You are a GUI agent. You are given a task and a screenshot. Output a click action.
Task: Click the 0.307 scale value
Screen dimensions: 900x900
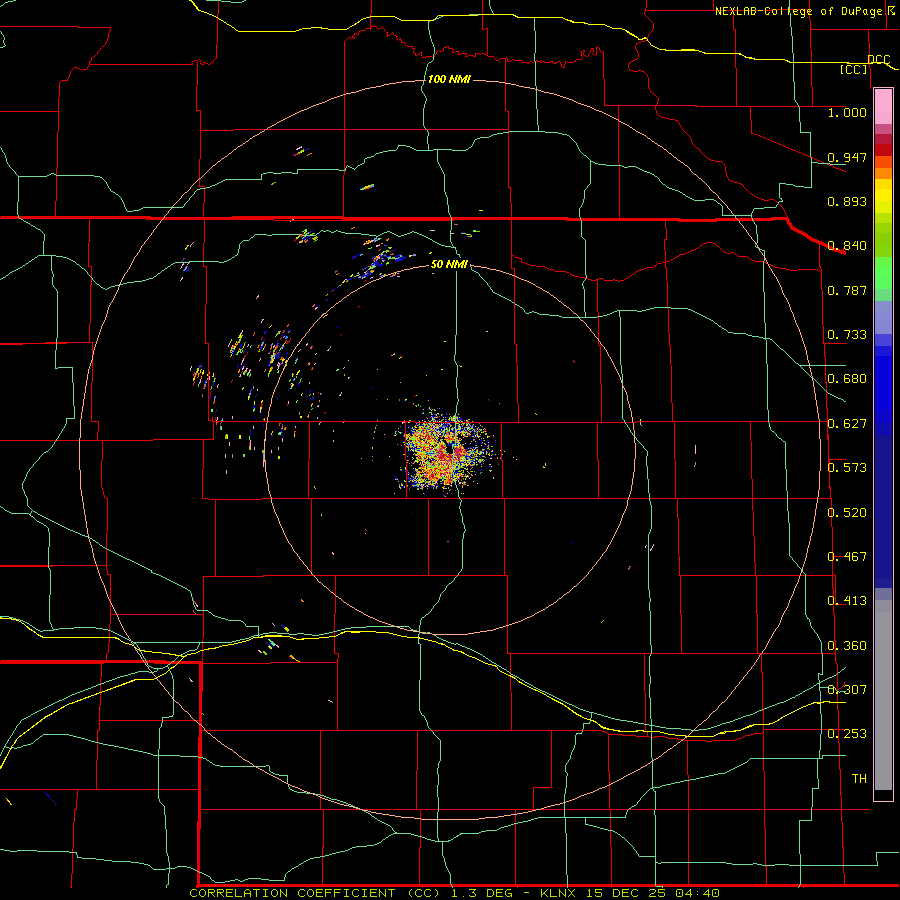pyautogui.click(x=847, y=690)
